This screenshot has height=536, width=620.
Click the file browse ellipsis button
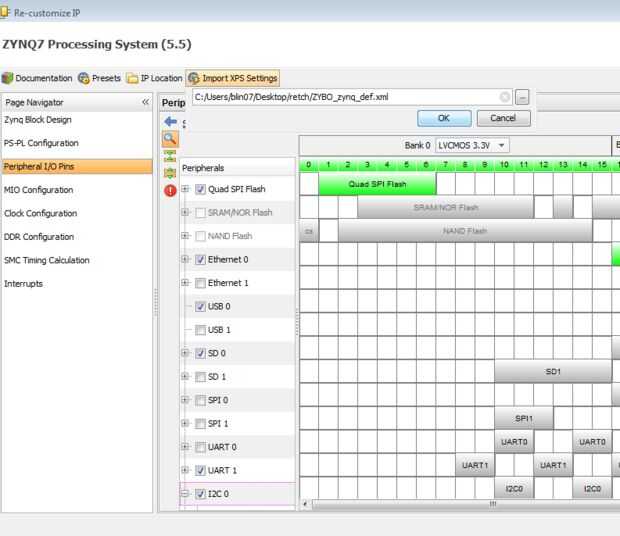click(522, 97)
